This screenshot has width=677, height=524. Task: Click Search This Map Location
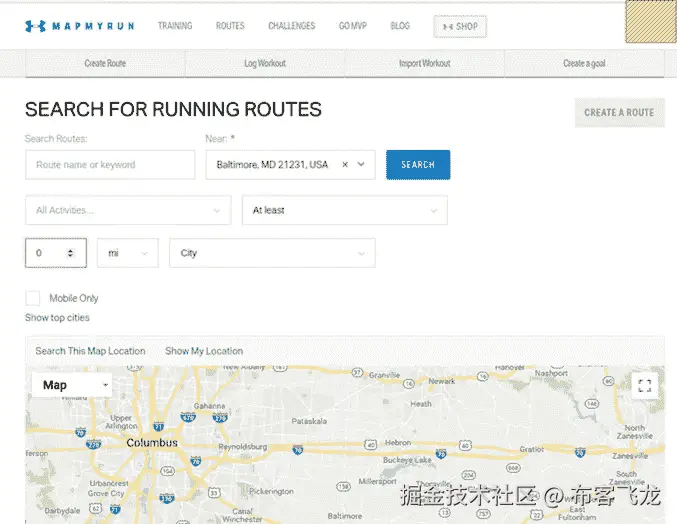(x=90, y=351)
